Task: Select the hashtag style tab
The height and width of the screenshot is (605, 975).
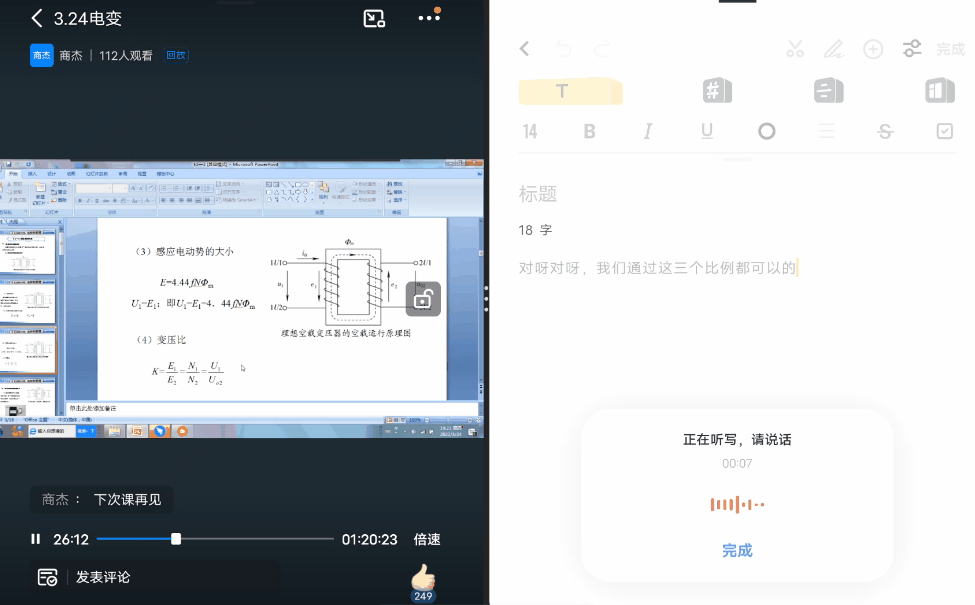Action: 717,91
